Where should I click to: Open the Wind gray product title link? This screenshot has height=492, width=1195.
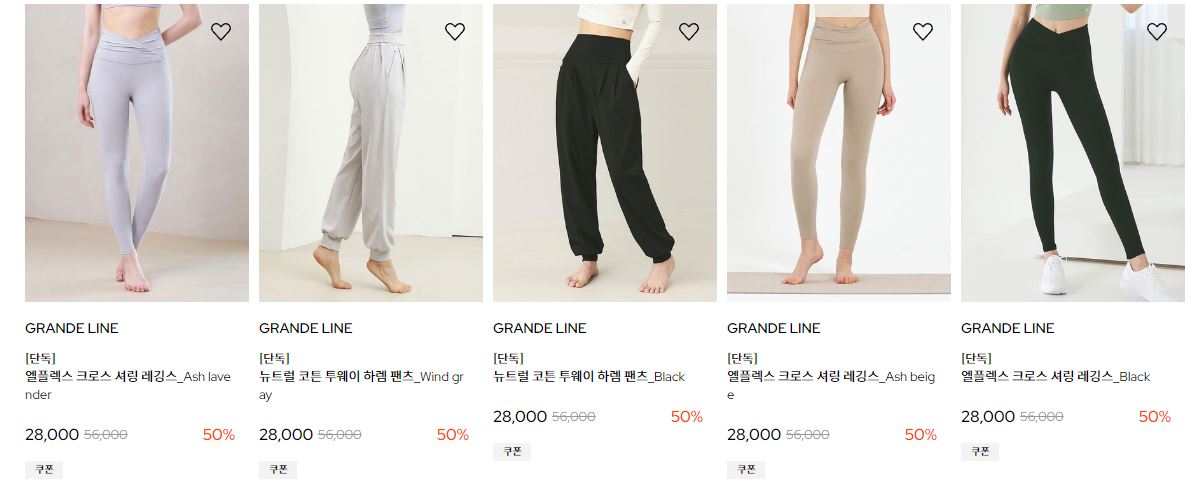click(x=361, y=385)
